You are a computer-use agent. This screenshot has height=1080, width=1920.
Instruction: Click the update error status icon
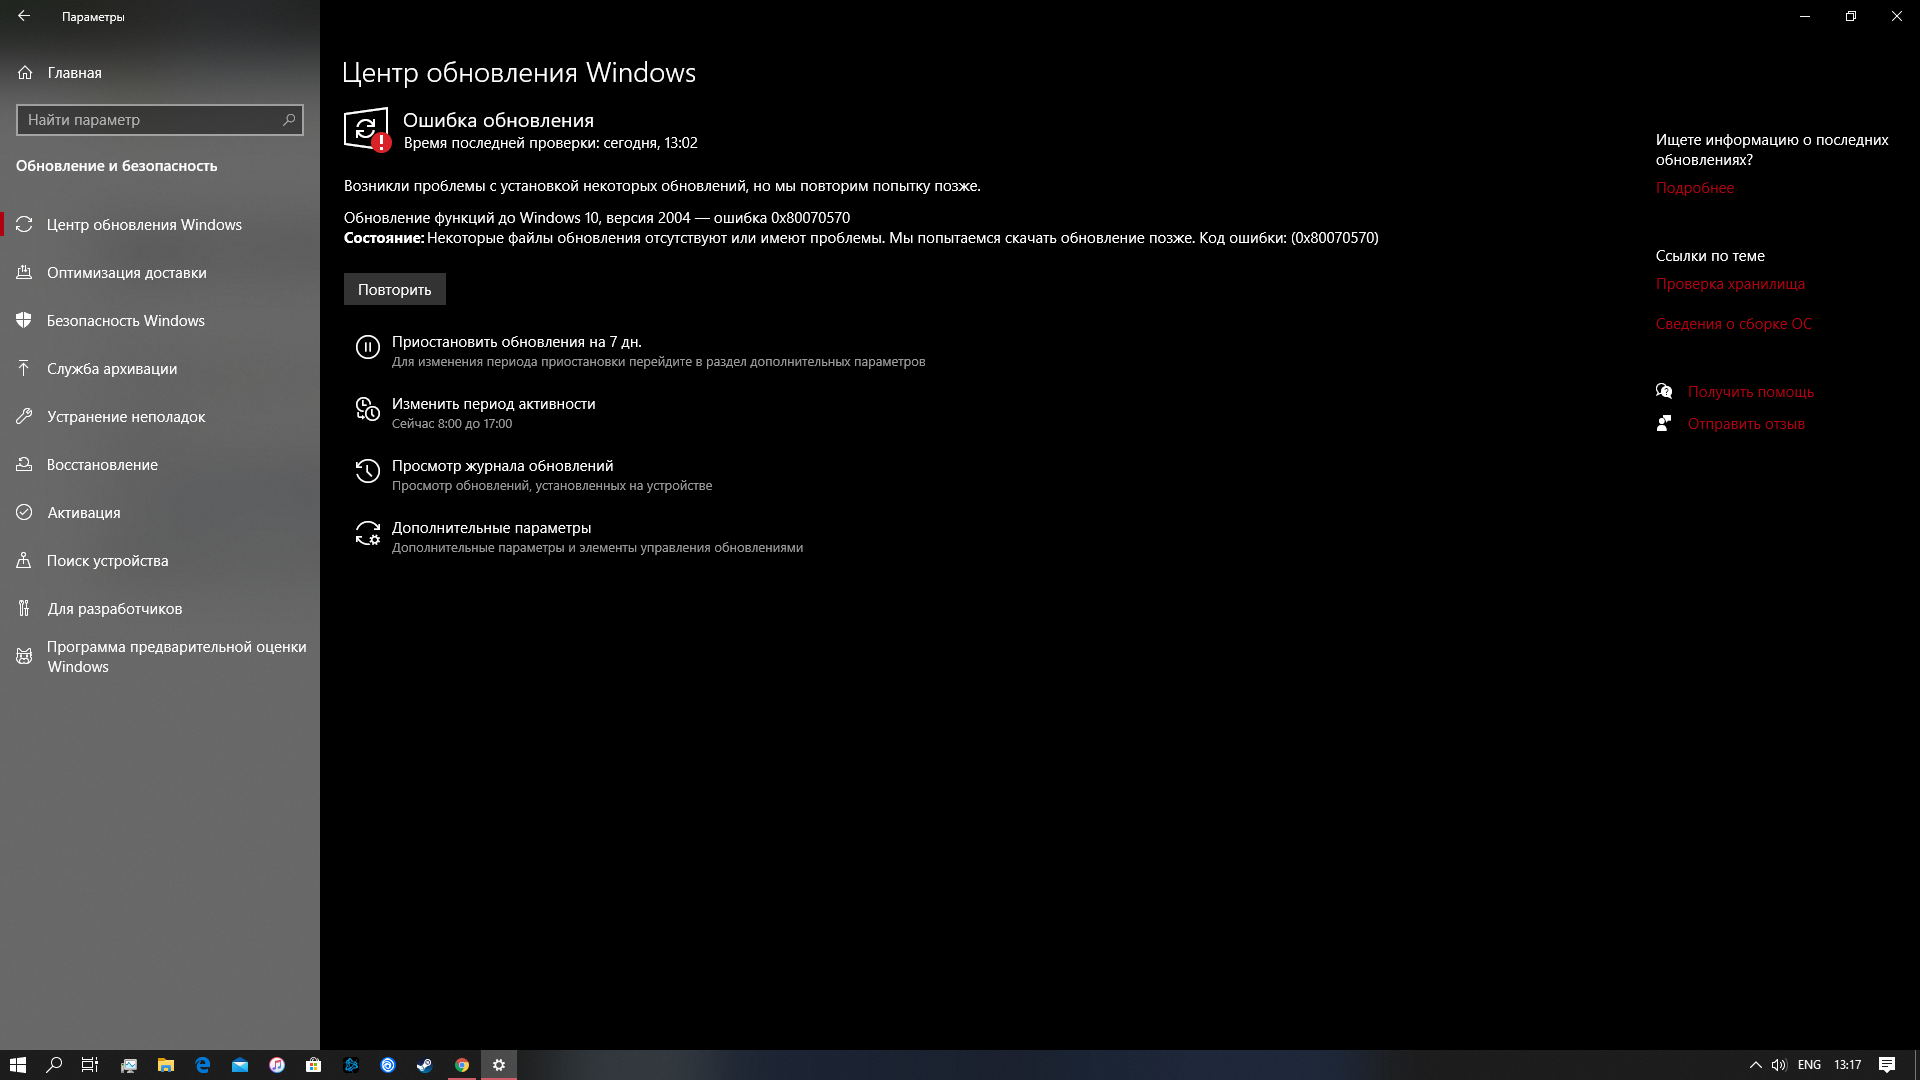point(367,130)
